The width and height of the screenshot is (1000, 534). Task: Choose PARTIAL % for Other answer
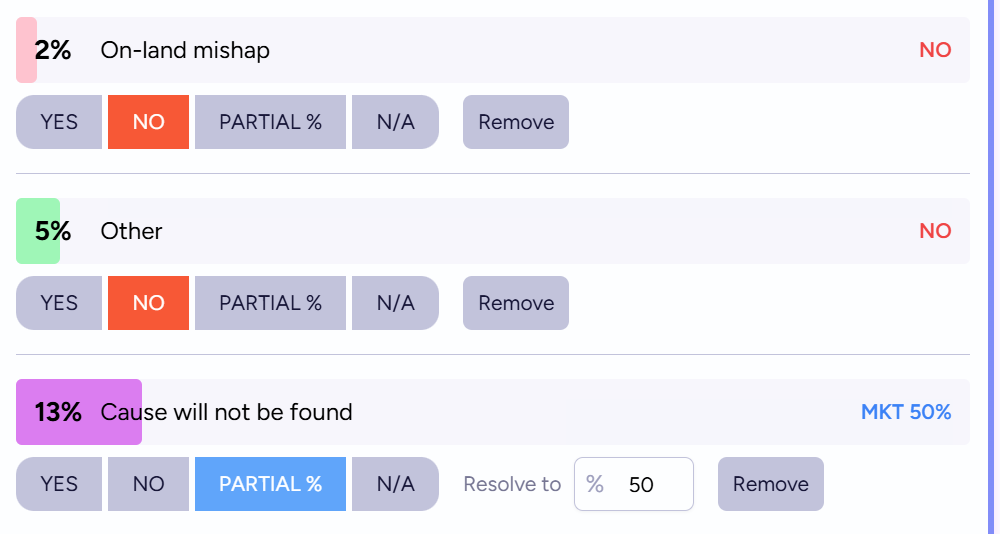[x=270, y=303]
